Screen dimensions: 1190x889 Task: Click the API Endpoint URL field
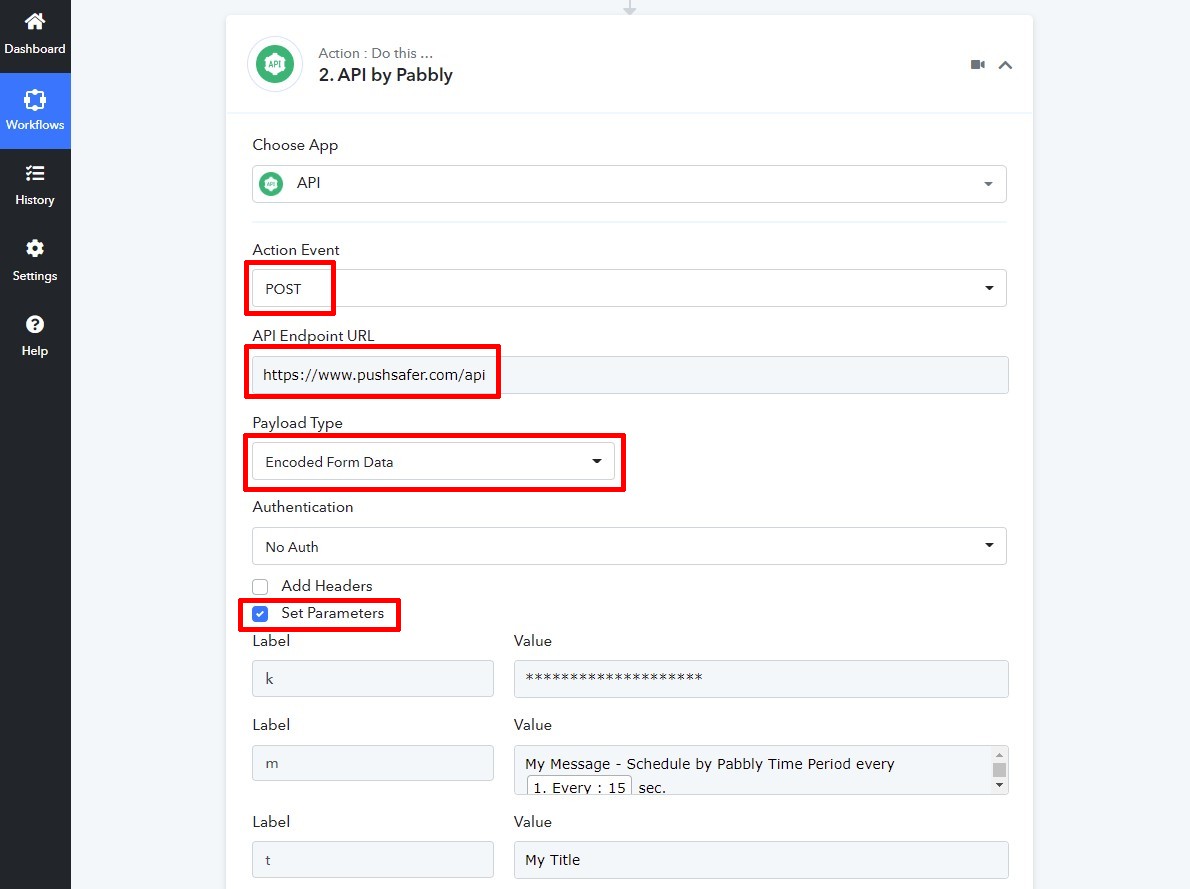[630, 375]
